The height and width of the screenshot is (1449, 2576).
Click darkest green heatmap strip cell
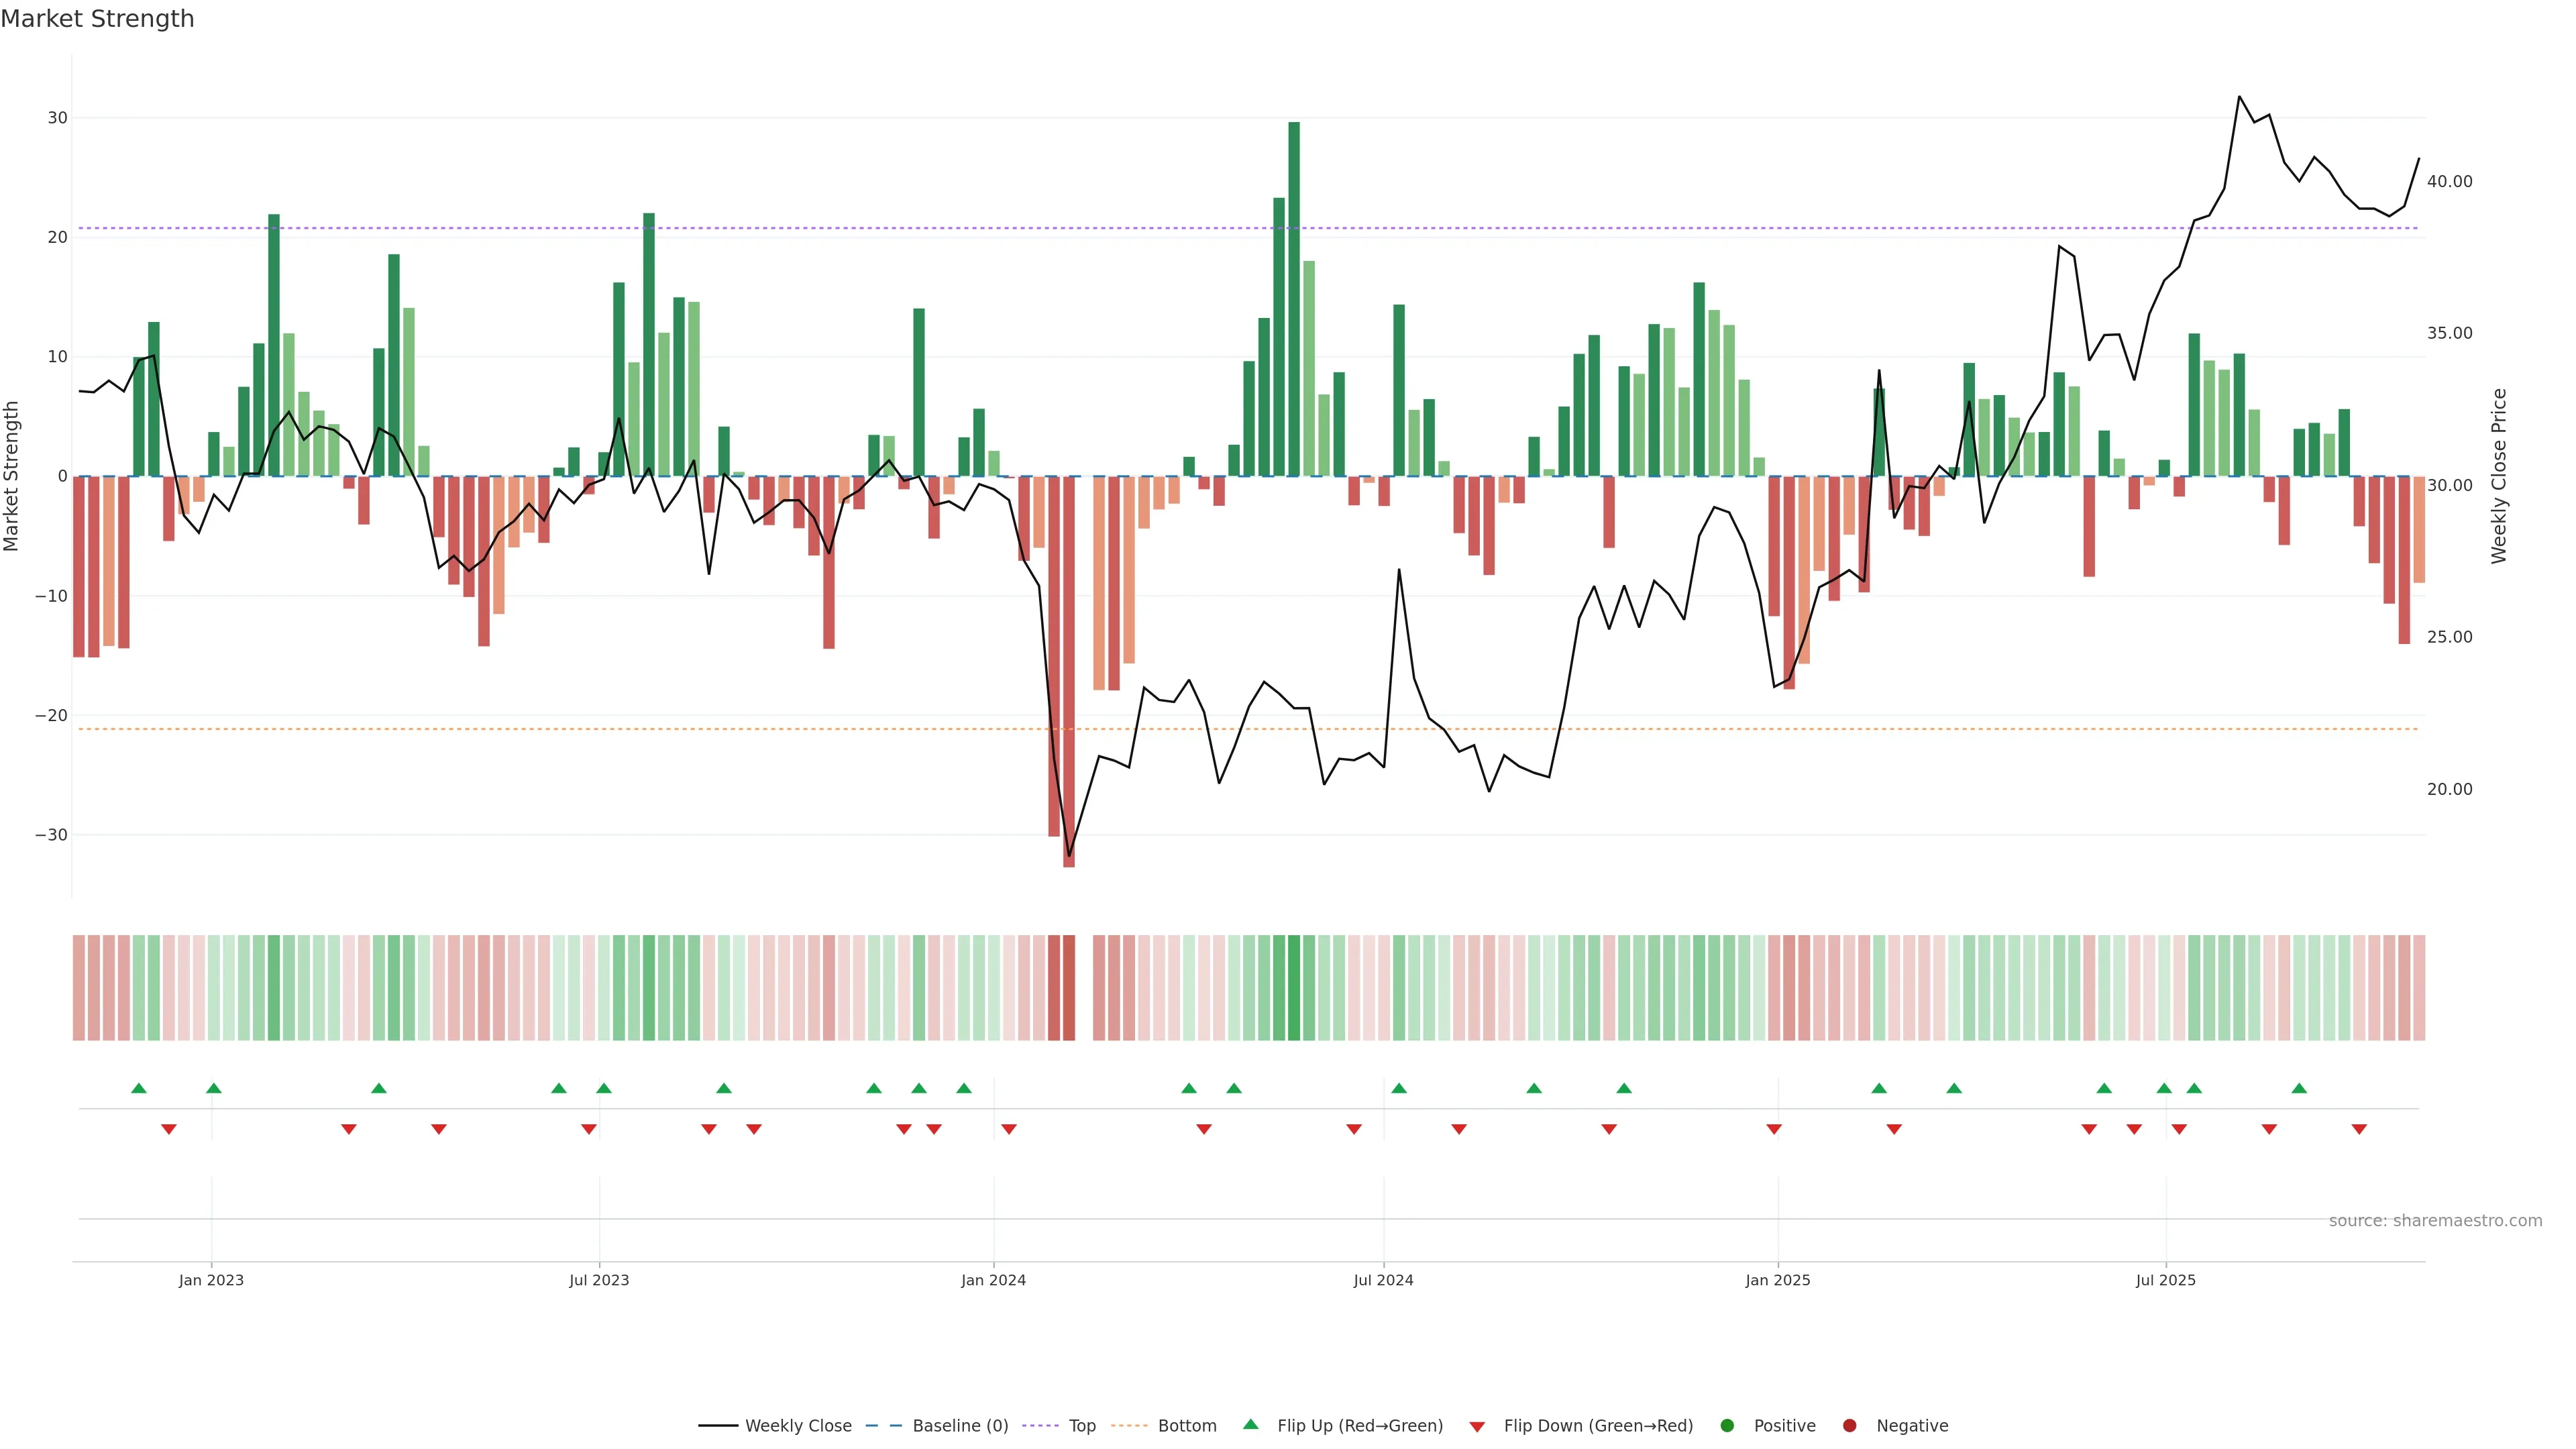[1294, 988]
